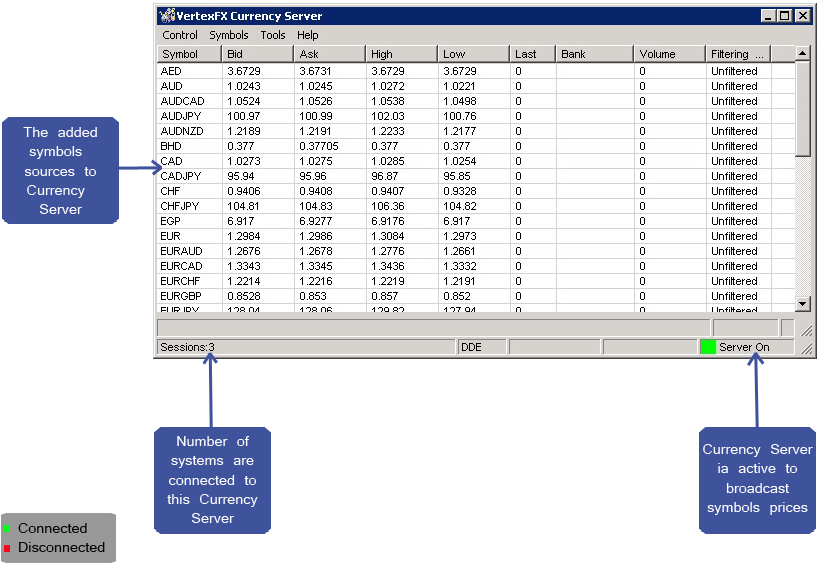The height and width of the screenshot is (565, 826).
Task: Open the Help menu
Action: point(308,35)
